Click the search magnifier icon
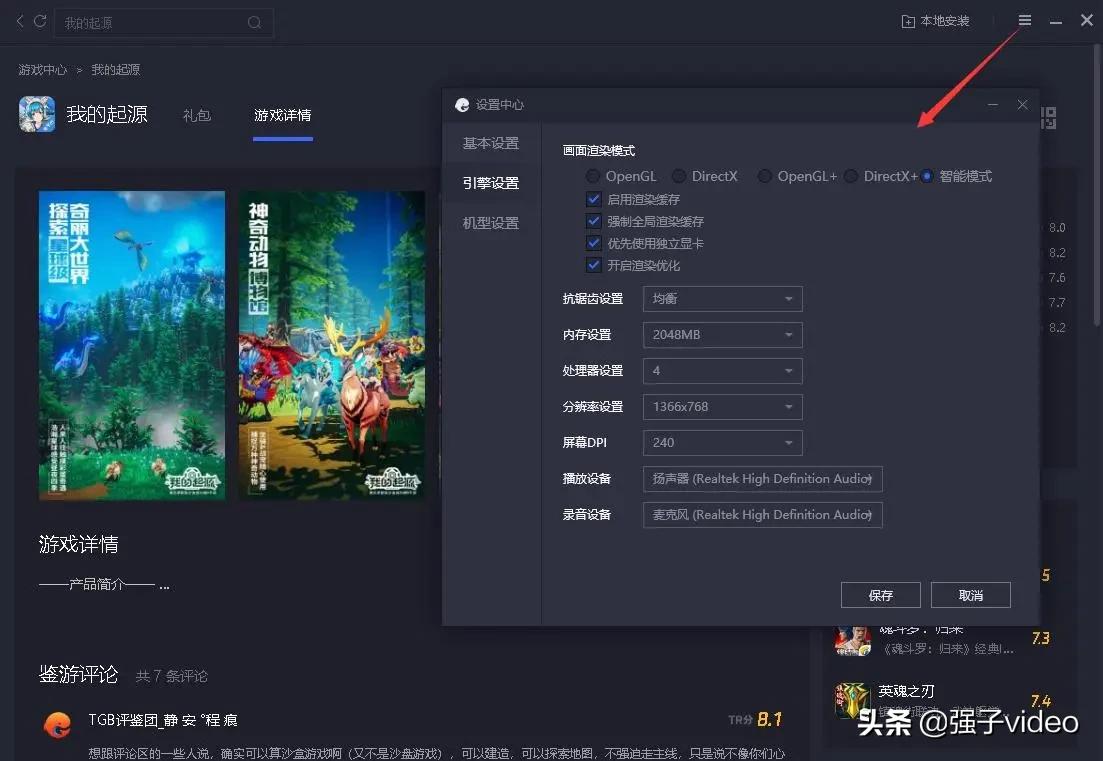1103x761 pixels. point(253,22)
